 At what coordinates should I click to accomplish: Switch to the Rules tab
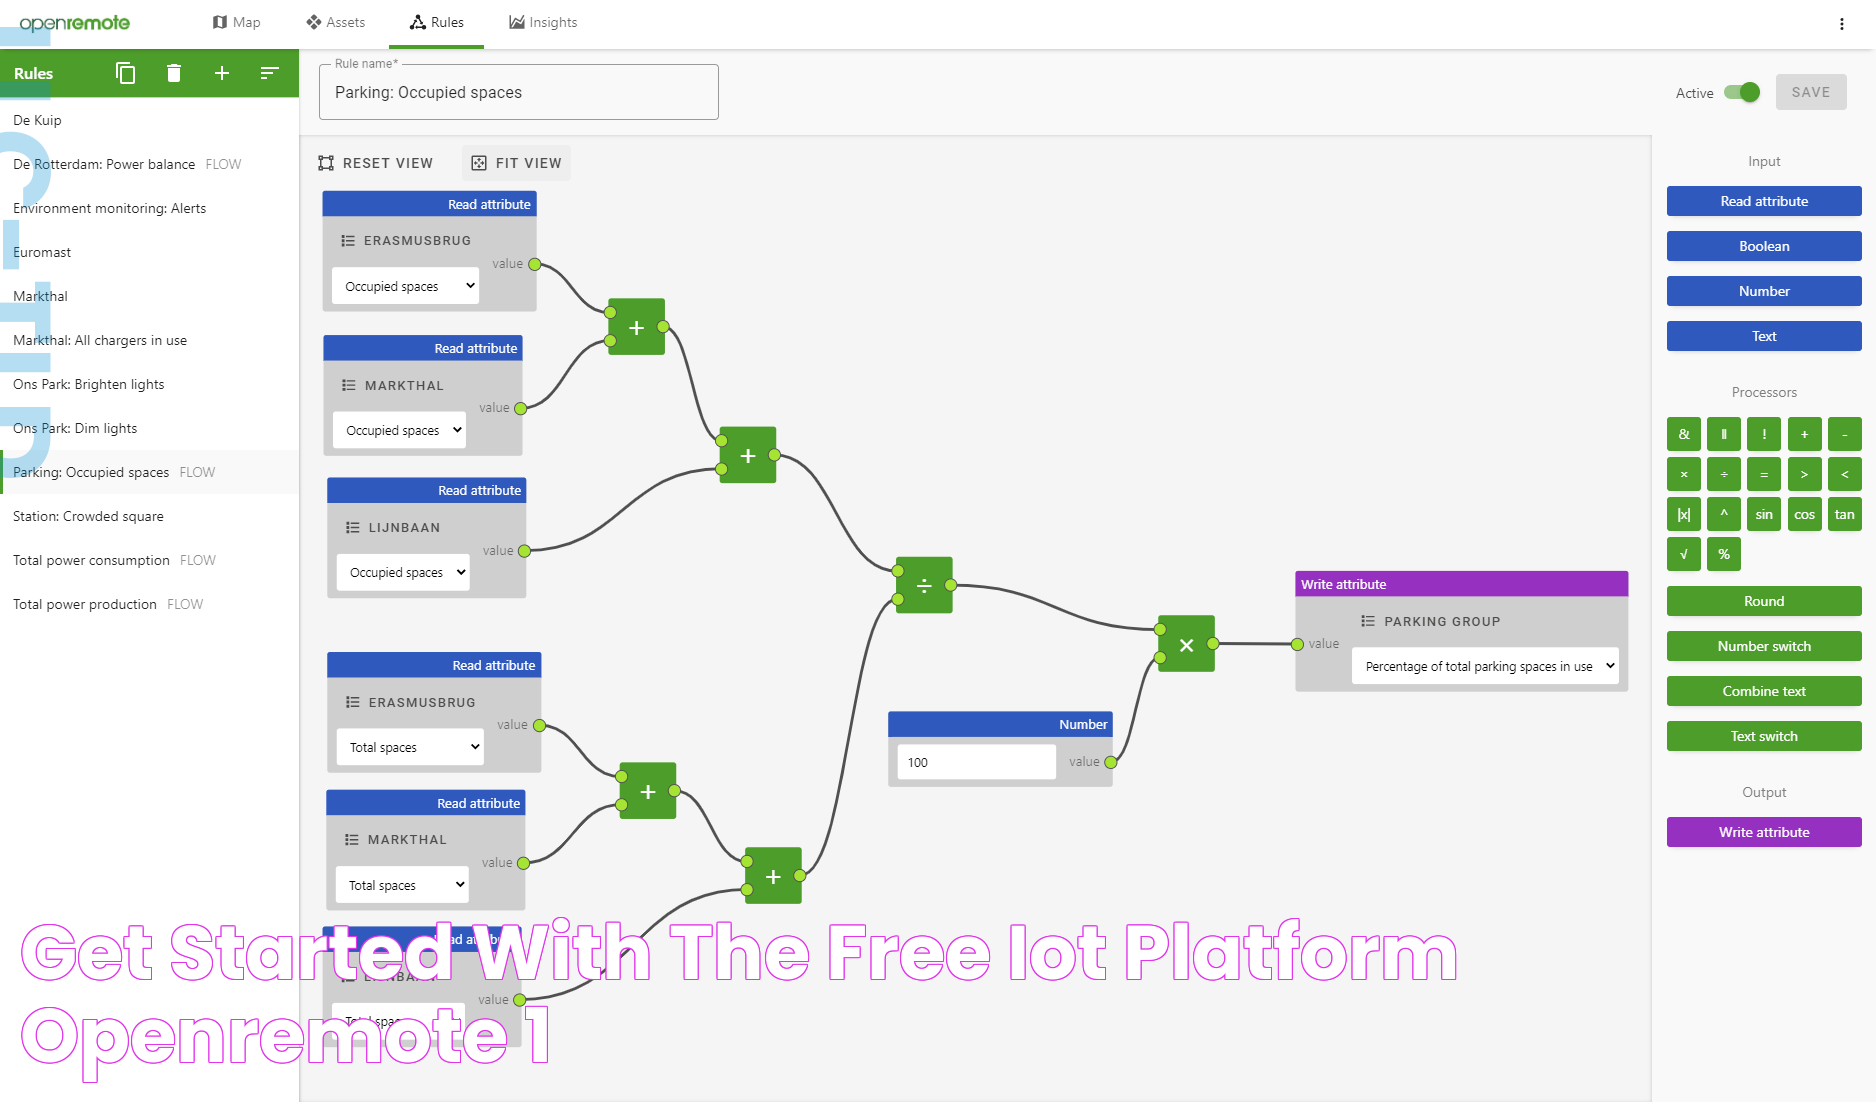437,22
